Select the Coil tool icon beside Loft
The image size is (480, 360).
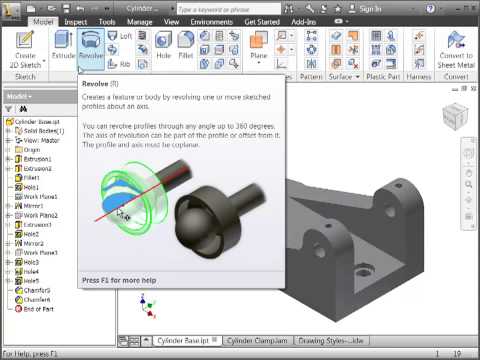click(x=142, y=36)
